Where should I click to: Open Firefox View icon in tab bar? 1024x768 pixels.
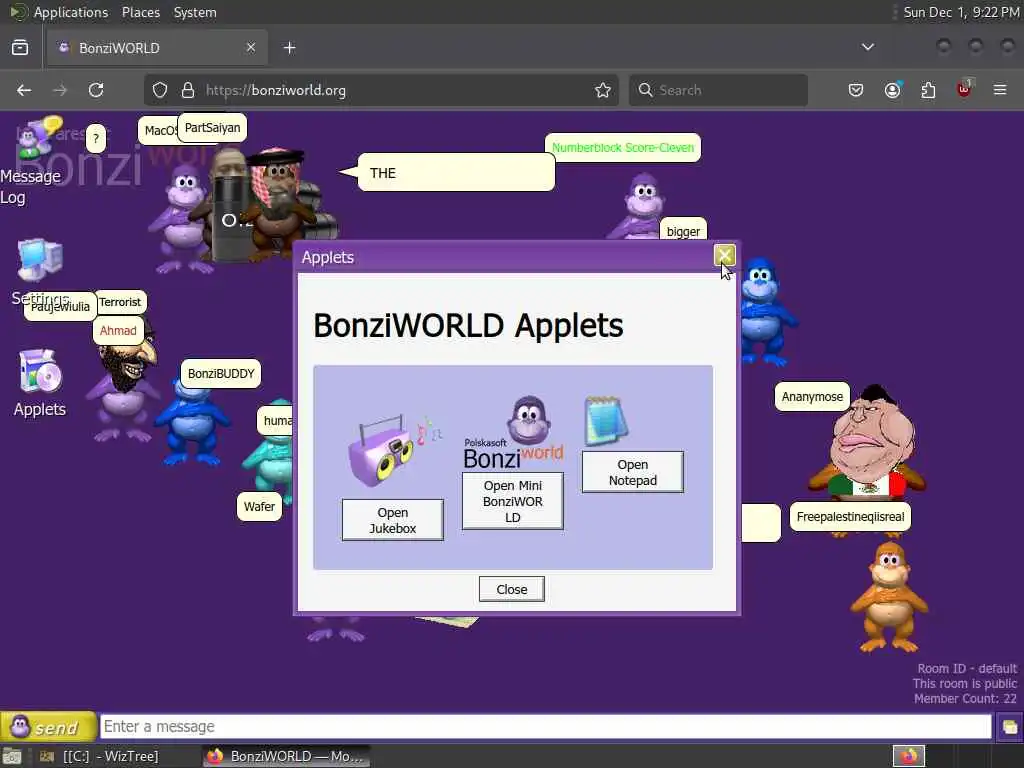click(20, 48)
